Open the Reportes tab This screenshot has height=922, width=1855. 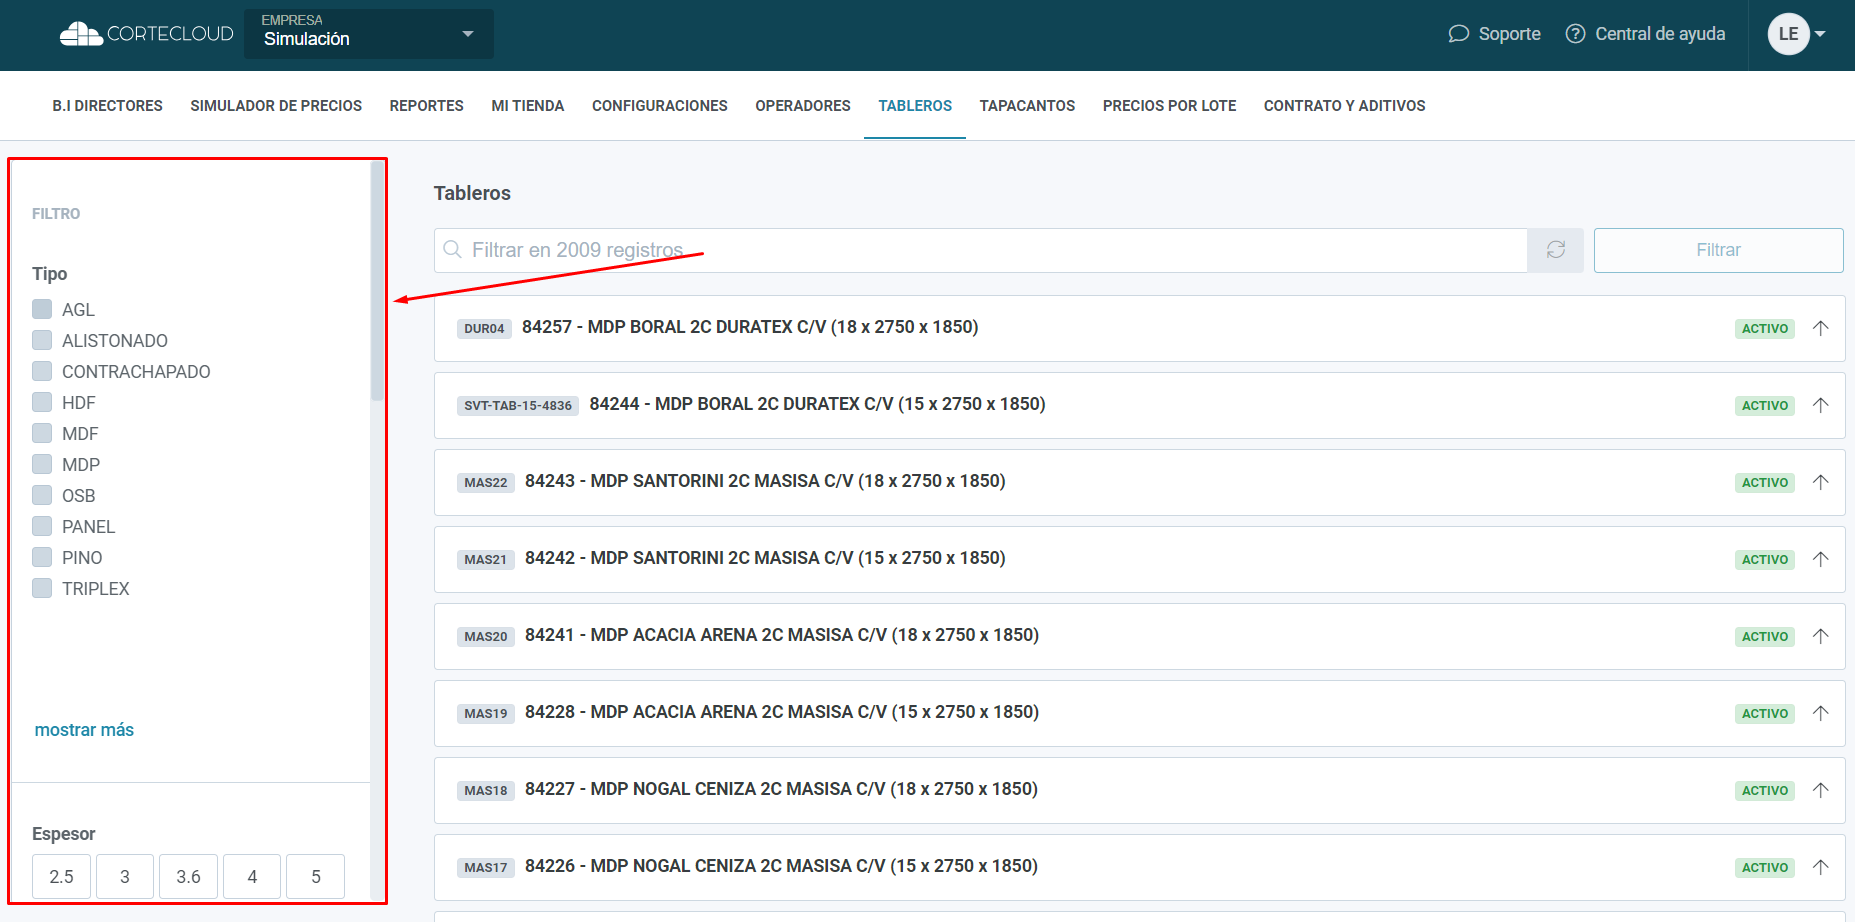coord(427,106)
